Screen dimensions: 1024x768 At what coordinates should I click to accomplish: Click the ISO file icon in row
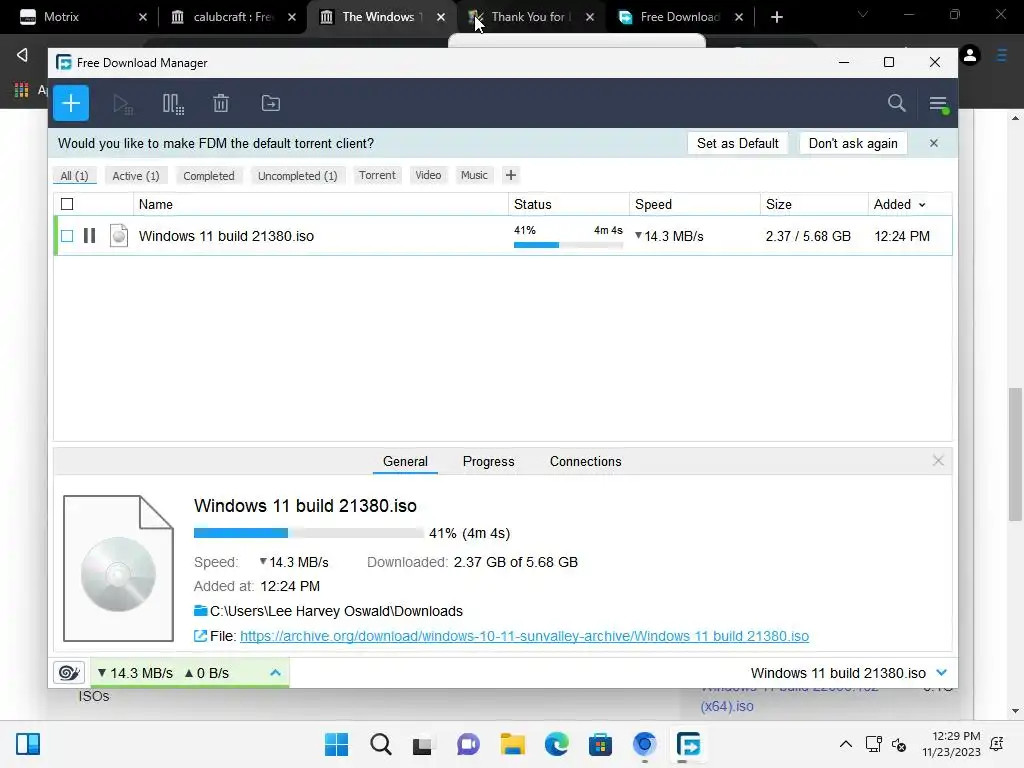pyautogui.click(x=119, y=236)
